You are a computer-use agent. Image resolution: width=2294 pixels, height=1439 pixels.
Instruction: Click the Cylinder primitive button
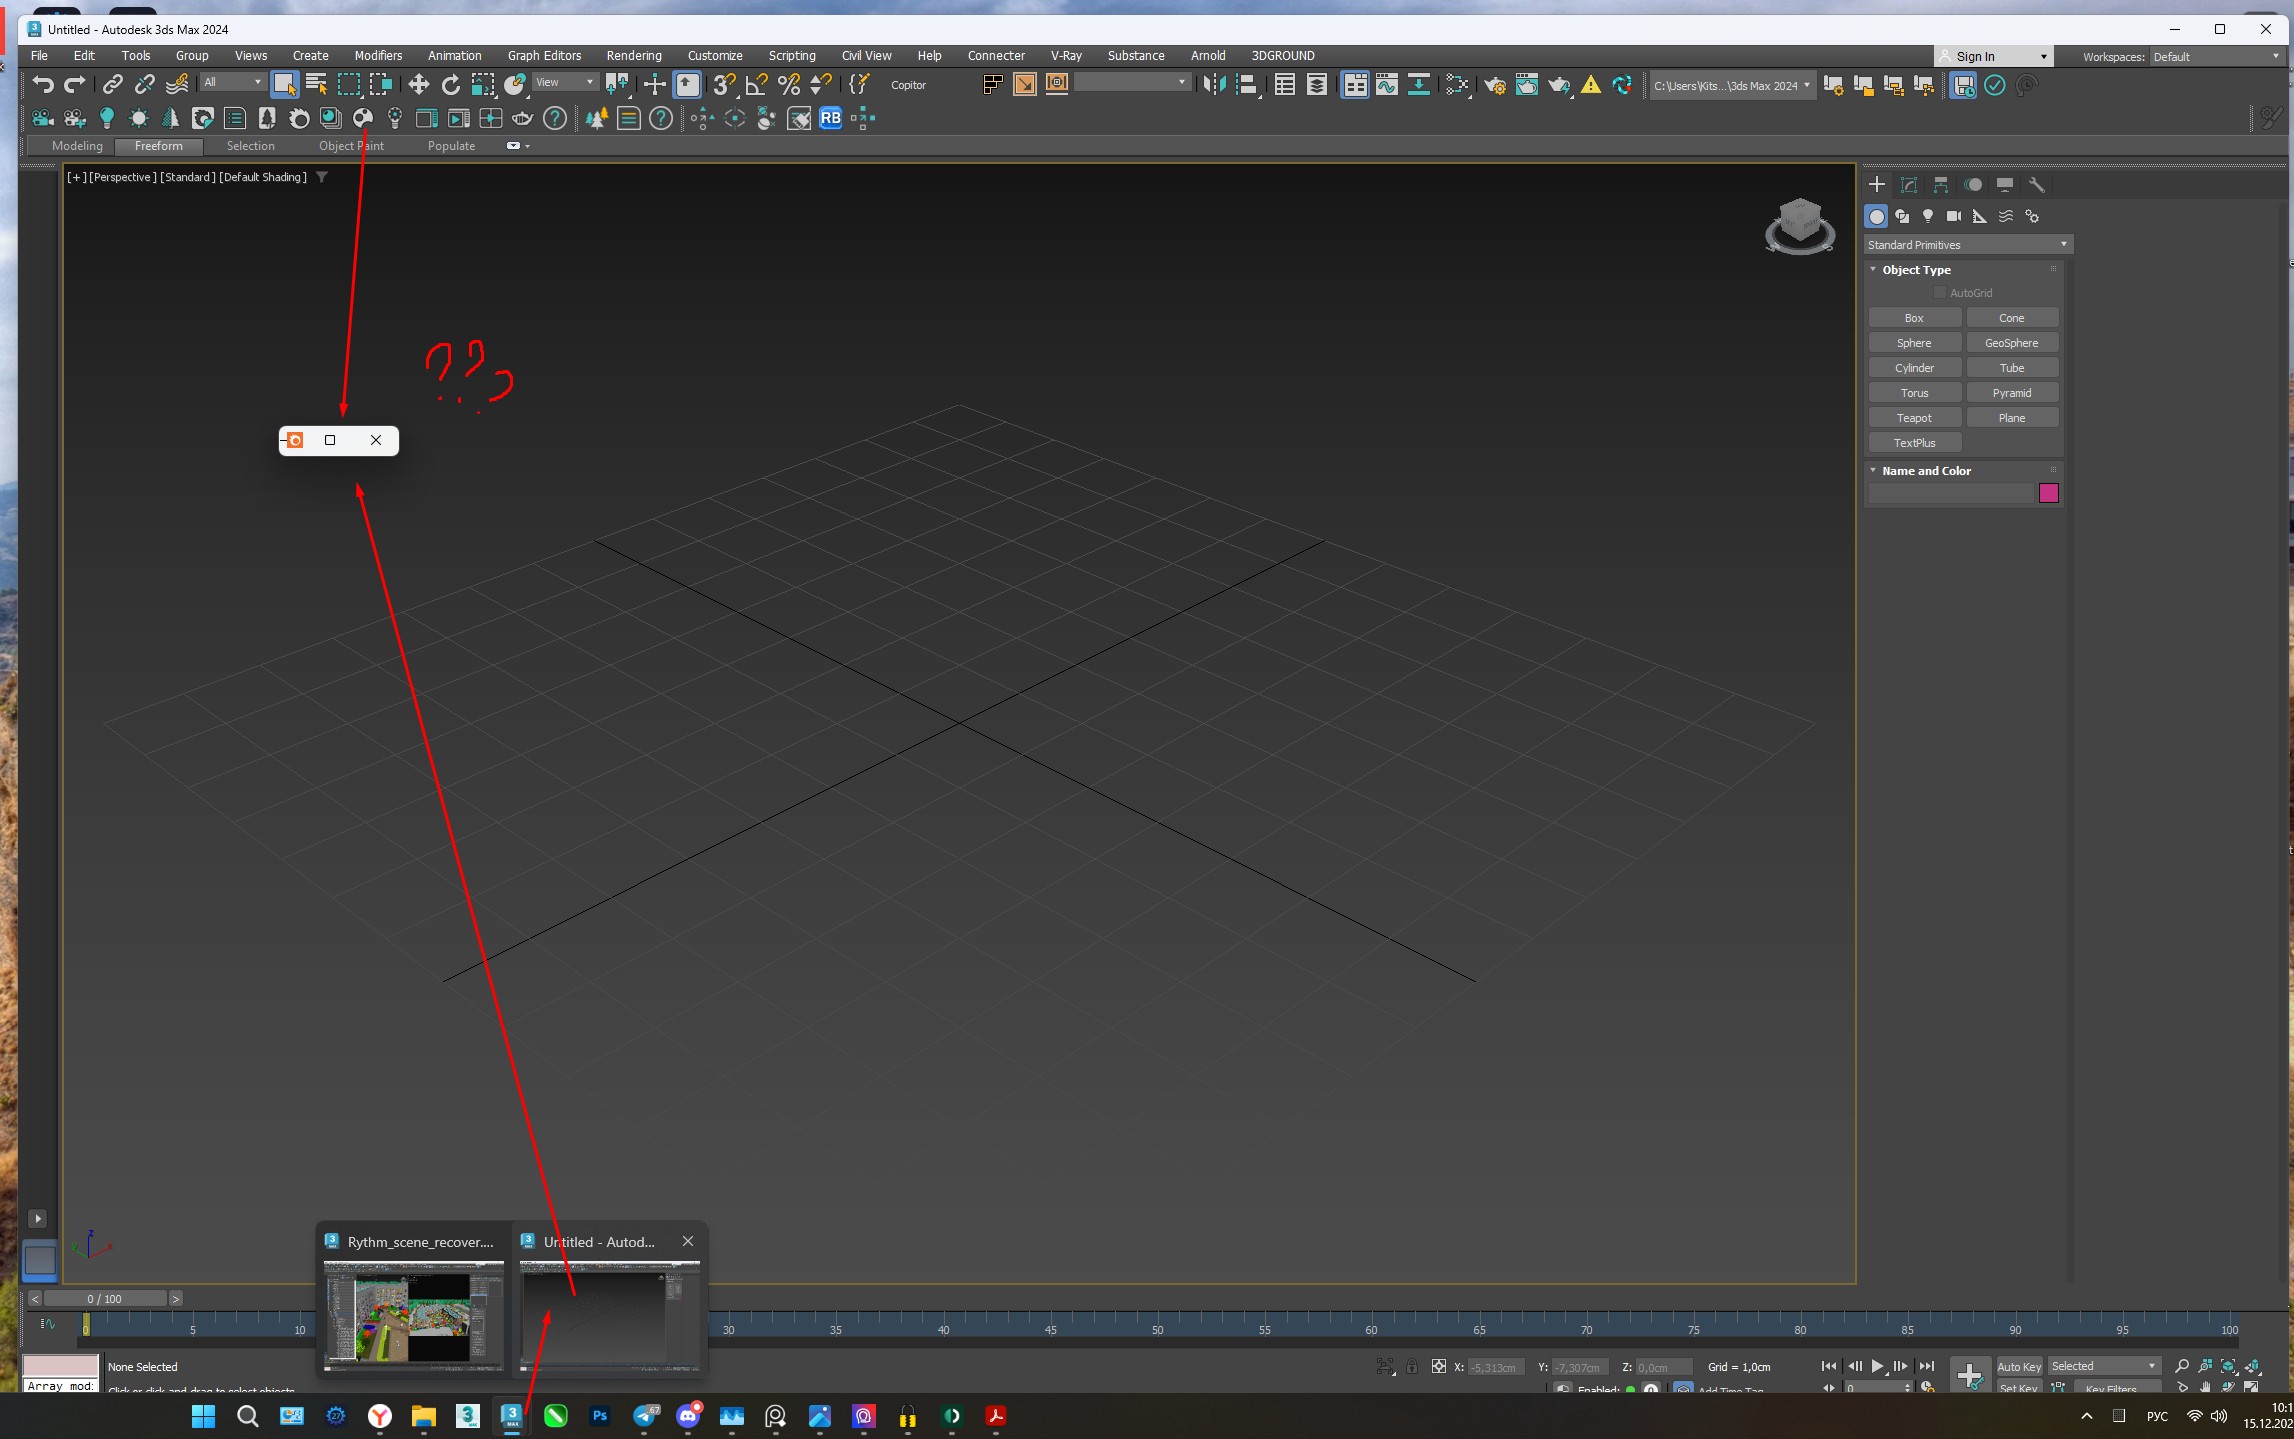coord(1913,368)
